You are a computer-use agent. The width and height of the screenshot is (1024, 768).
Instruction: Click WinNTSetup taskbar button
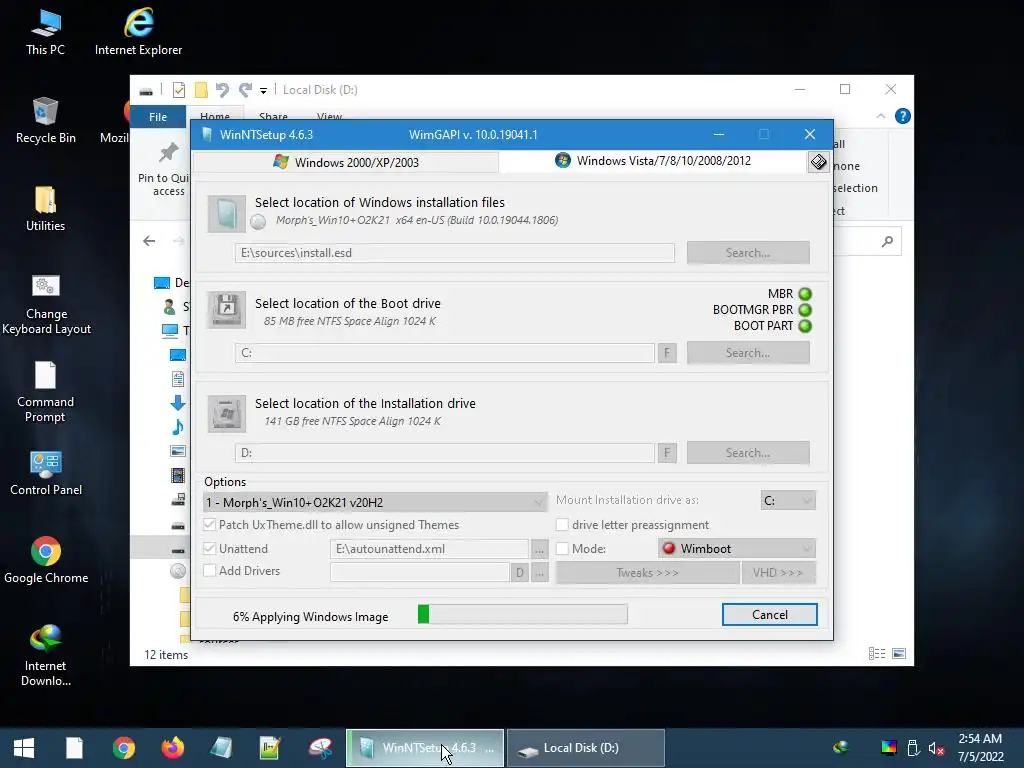pos(424,748)
